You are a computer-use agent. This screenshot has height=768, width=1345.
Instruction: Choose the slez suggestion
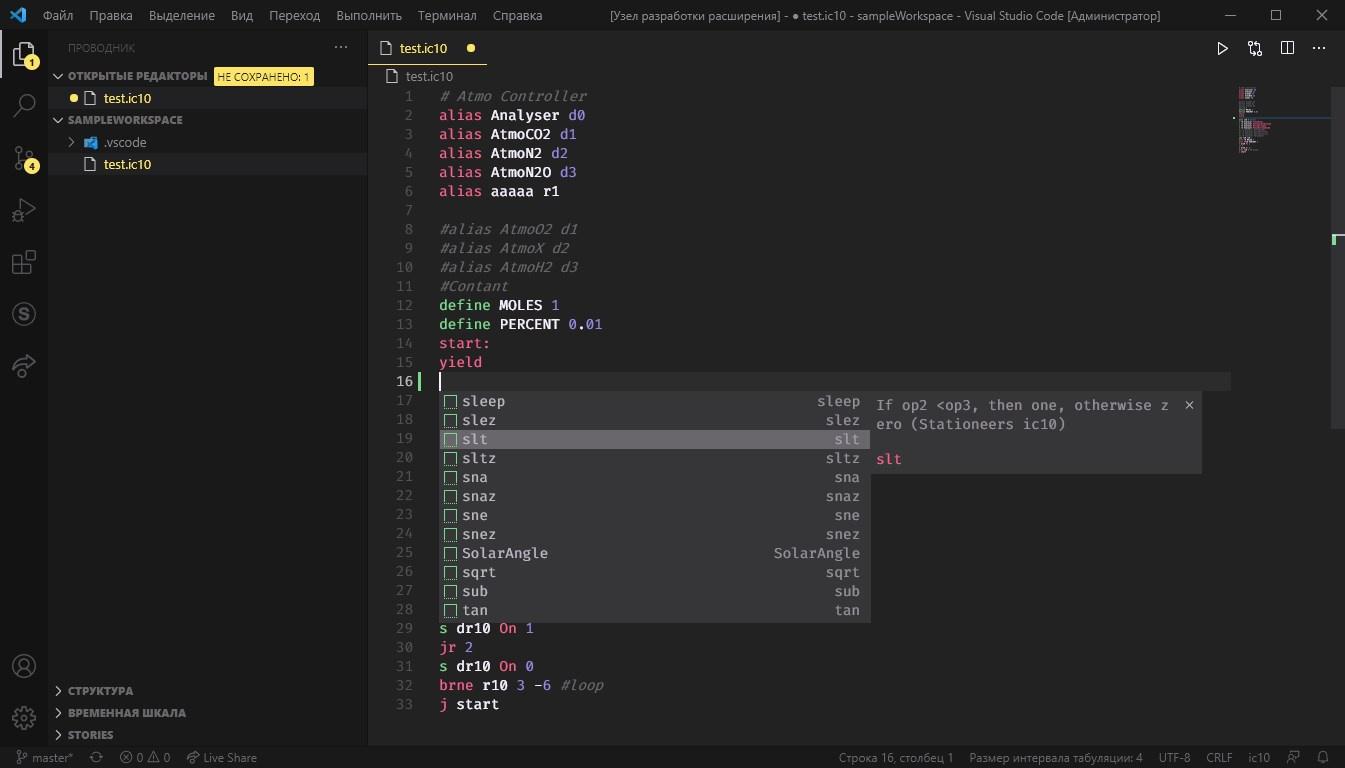coord(655,420)
